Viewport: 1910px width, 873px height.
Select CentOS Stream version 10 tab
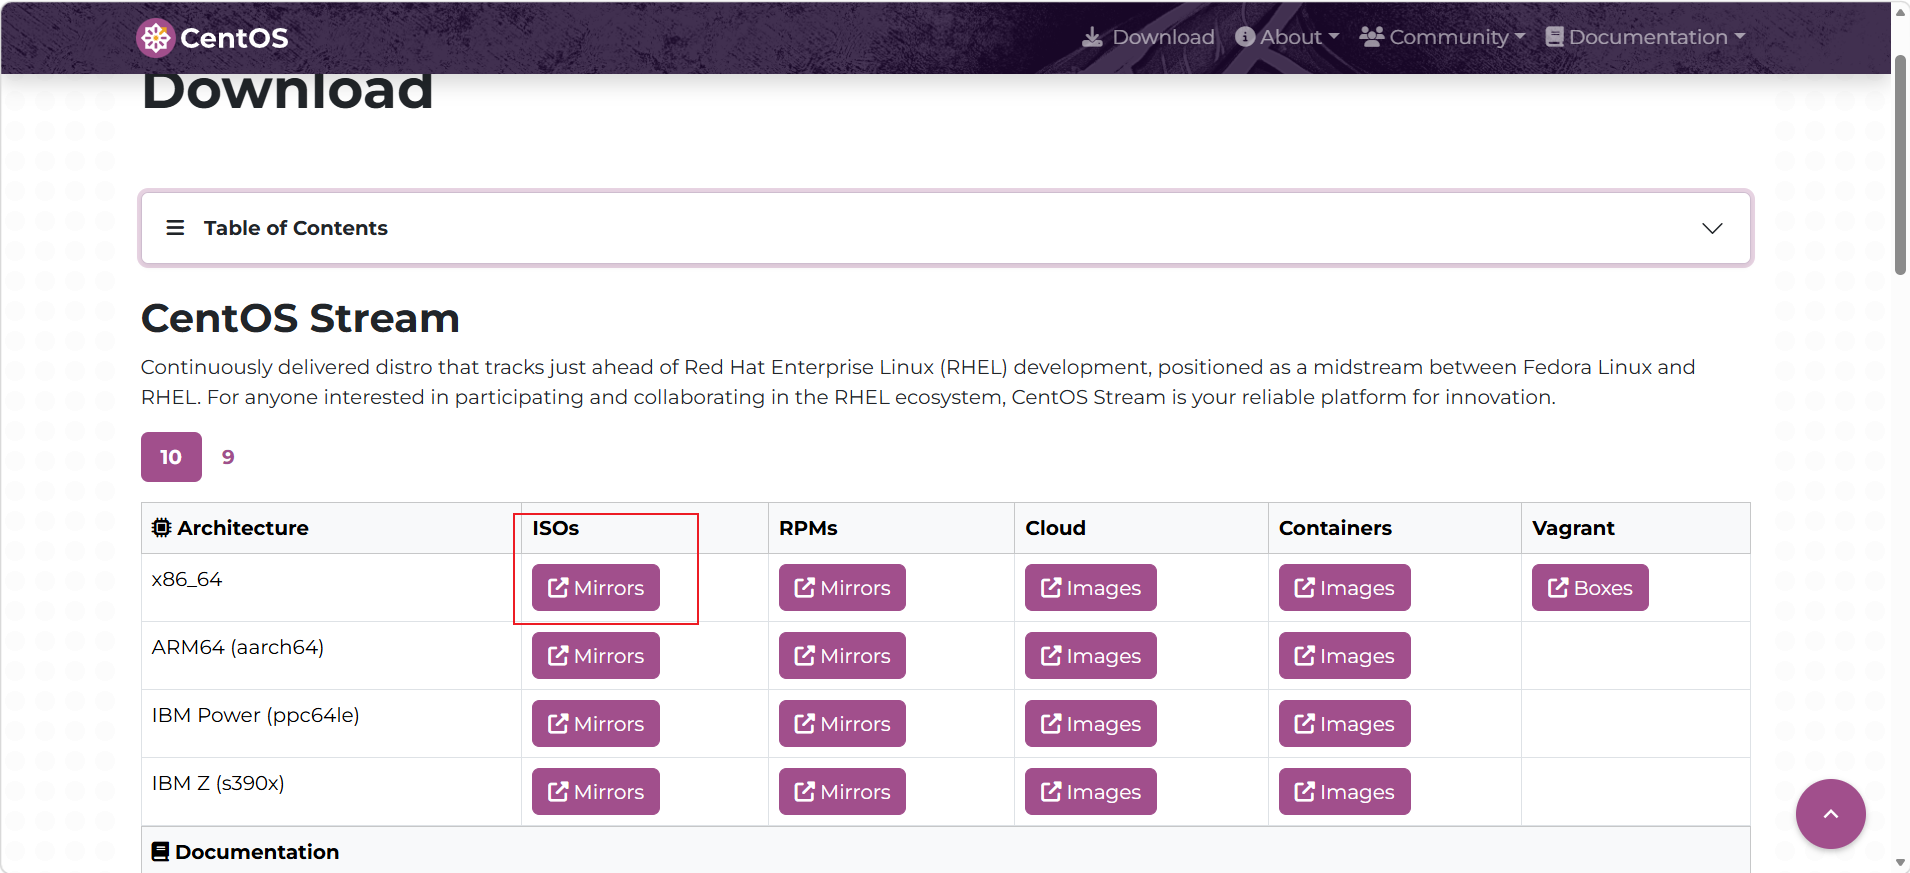tap(171, 457)
